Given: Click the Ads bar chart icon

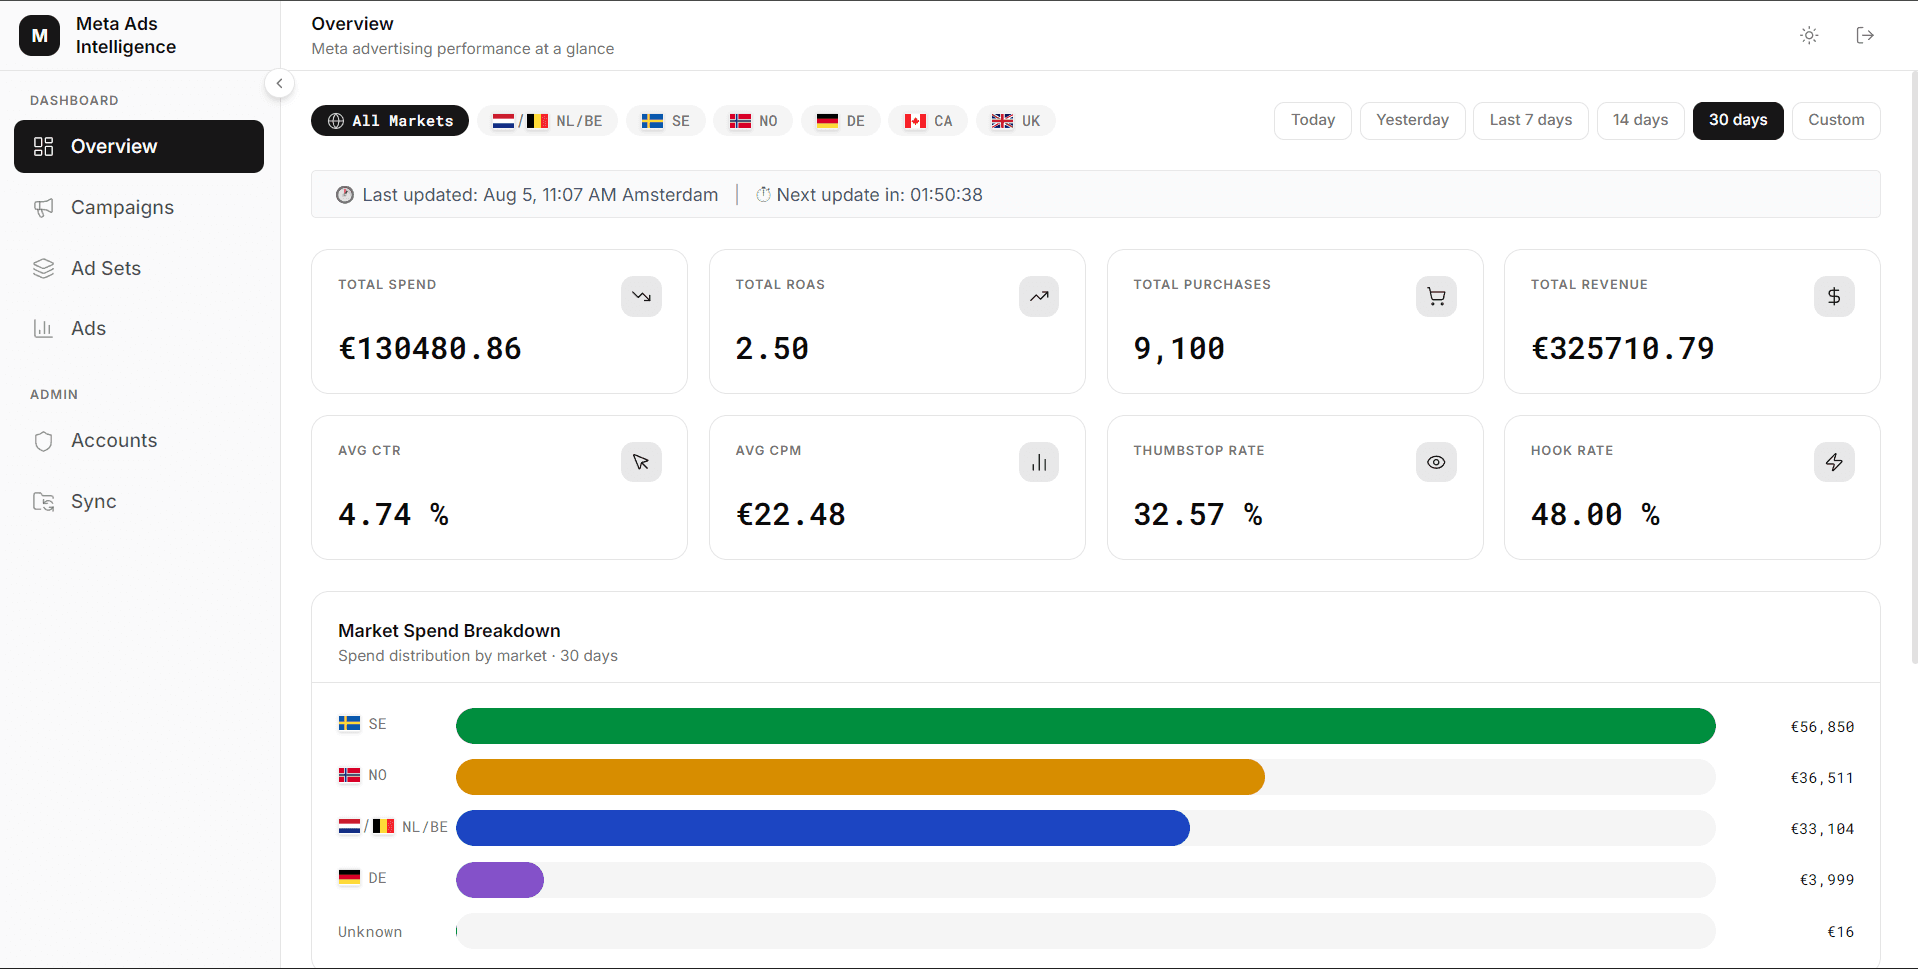Looking at the screenshot, I should [43, 328].
